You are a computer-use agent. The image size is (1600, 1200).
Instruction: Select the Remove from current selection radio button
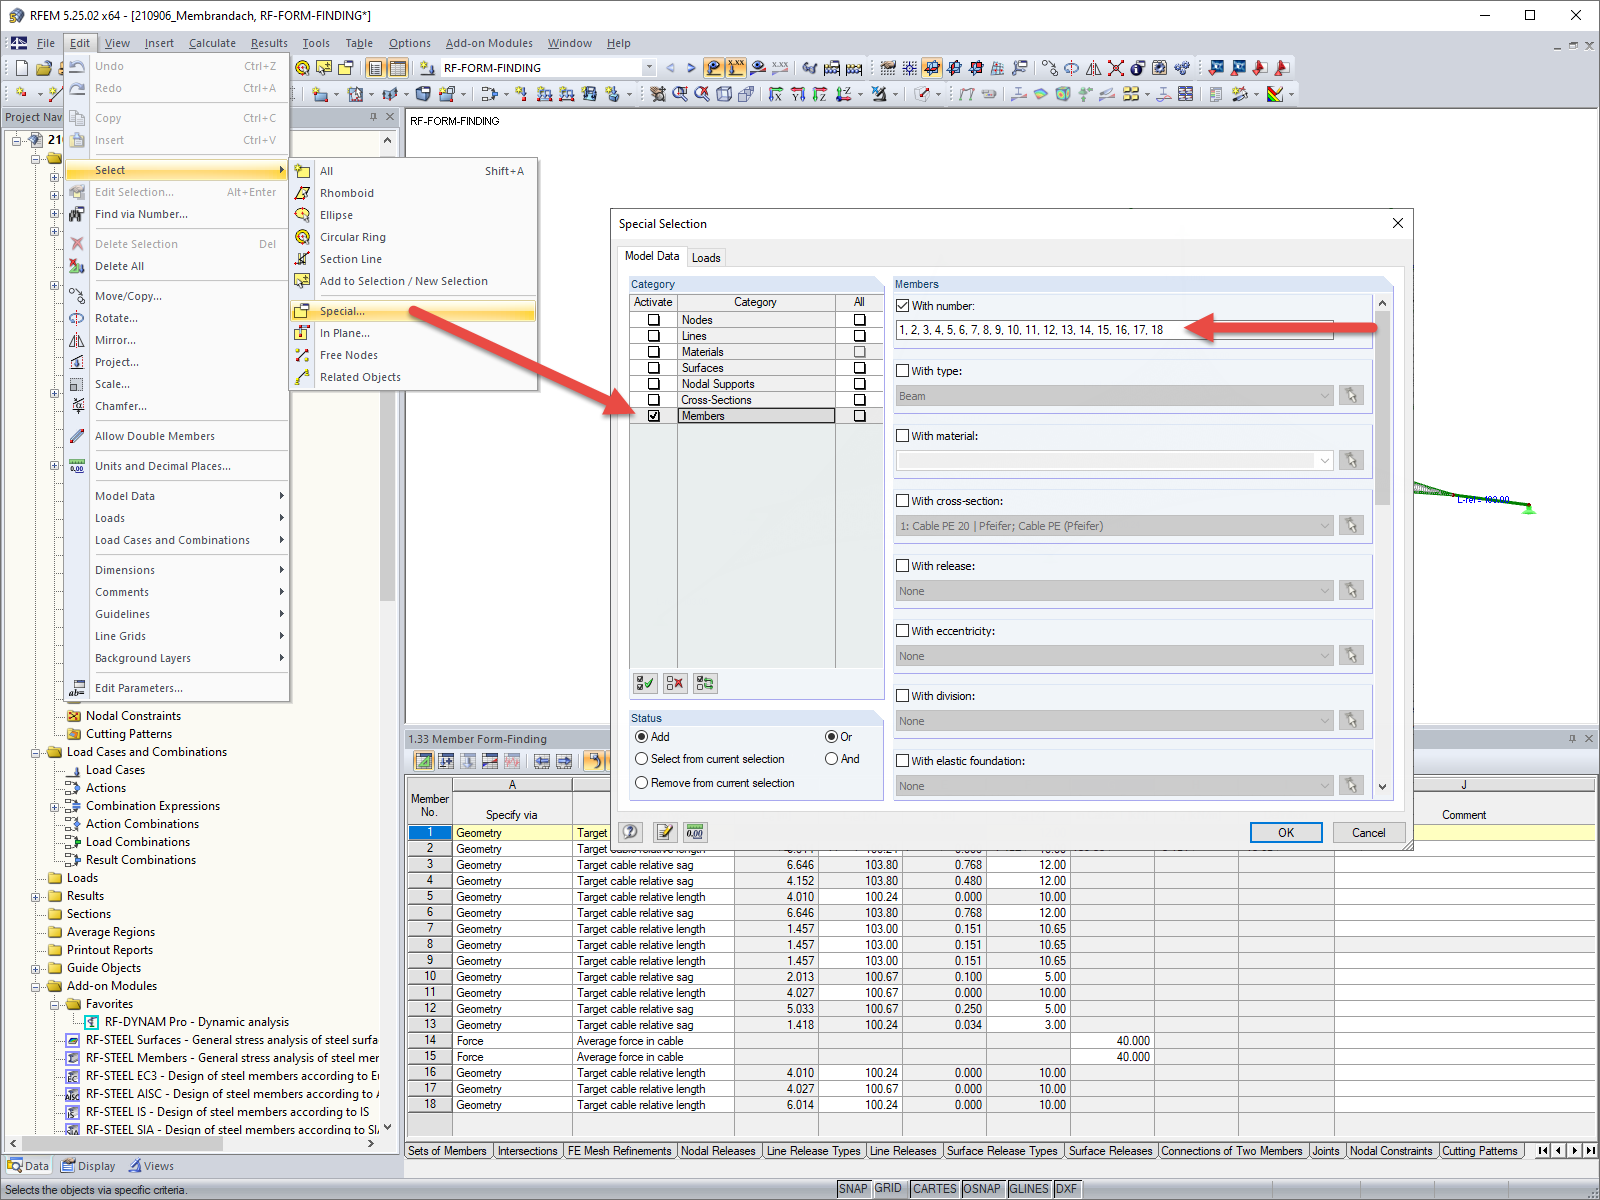click(642, 782)
